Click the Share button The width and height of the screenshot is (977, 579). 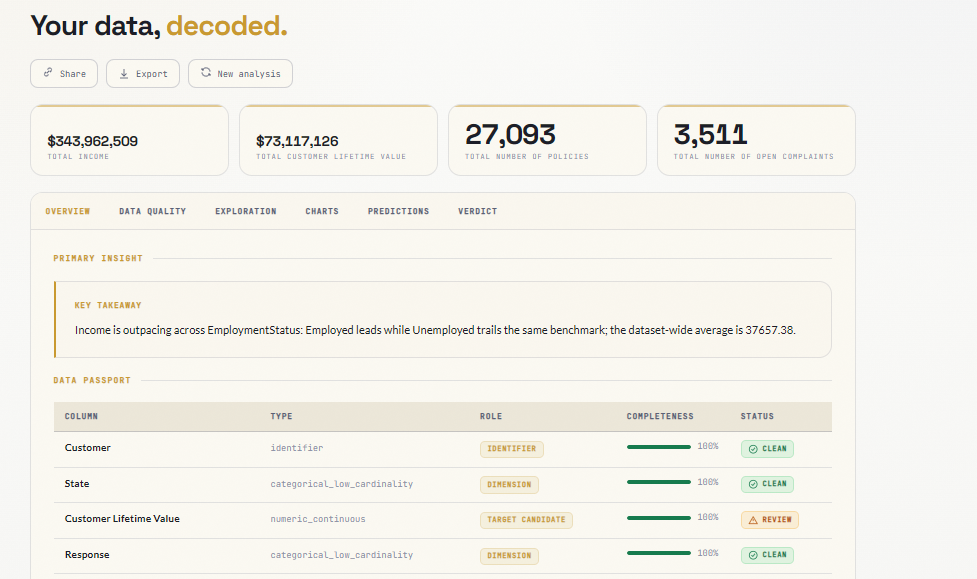[x=64, y=74]
